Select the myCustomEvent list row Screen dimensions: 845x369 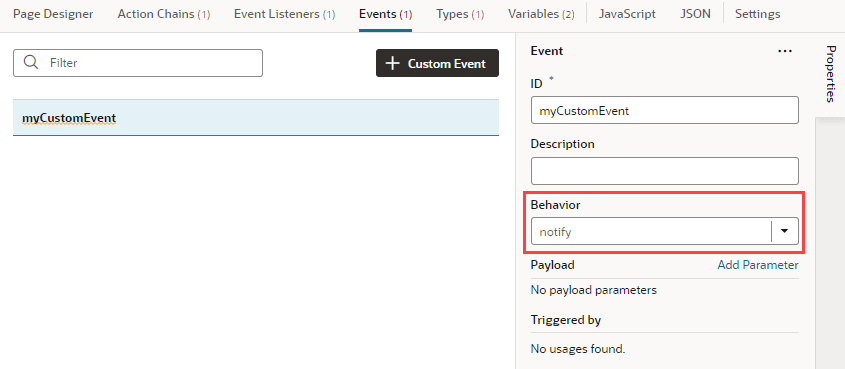pyautogui.click(x=256, y=117)
